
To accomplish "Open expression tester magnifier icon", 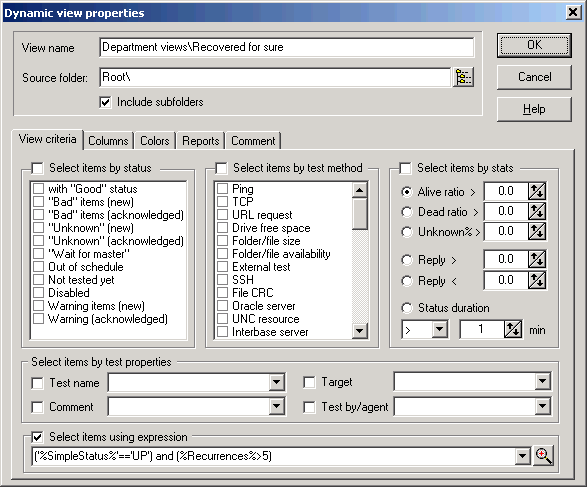I will pyautogui.click(x=544, y=456).
